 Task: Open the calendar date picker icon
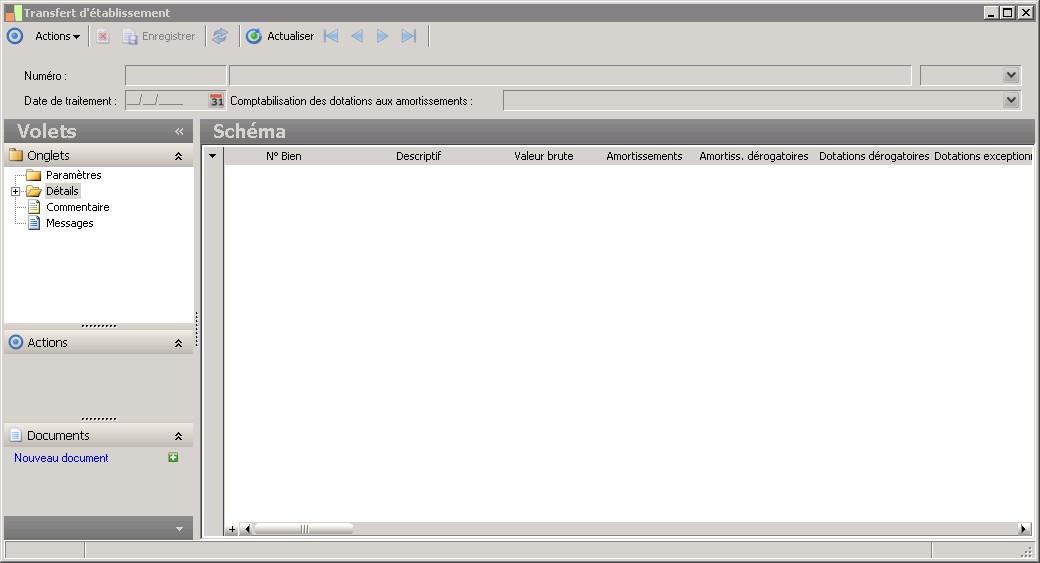(216, 101)
